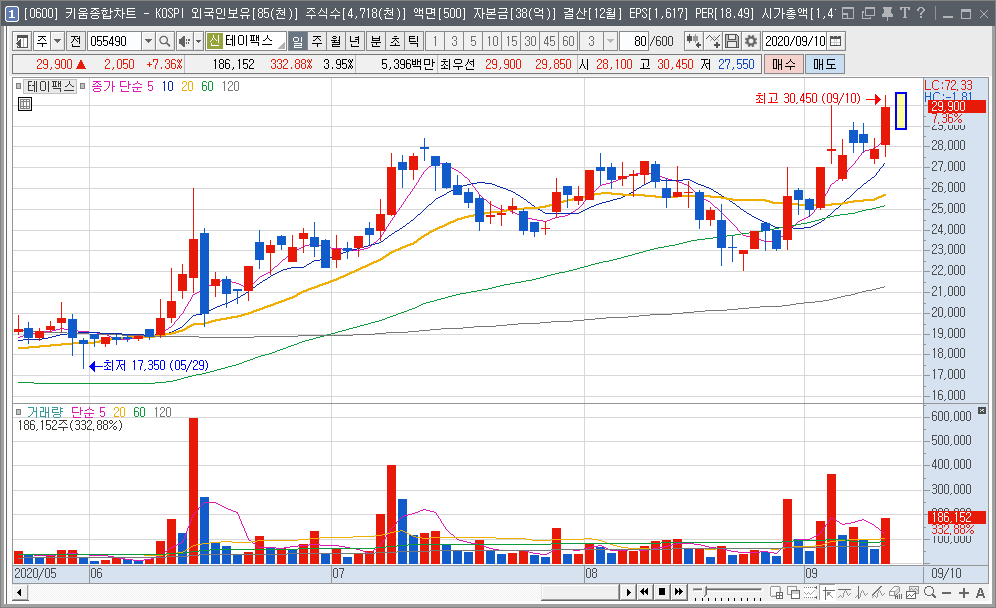This screenshot has height=608, width=996.
Task: Click the title bar duplicate window icon
Action: tap(868, 13)
